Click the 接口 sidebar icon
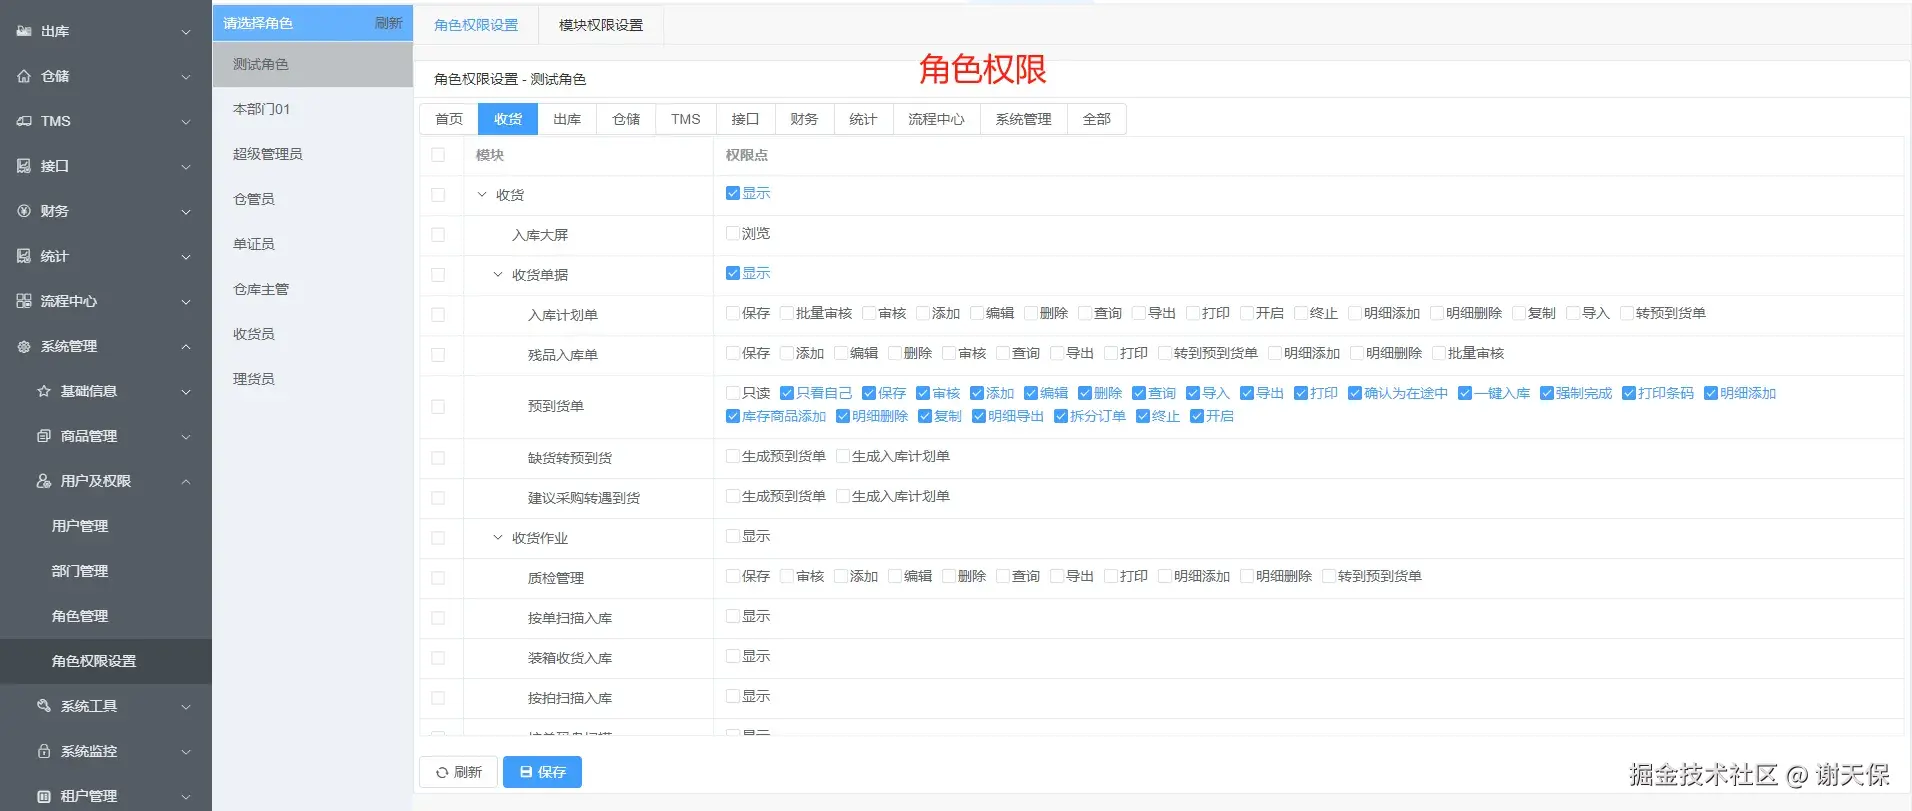This screenshot has width=1912, height=811. point(24,166)
